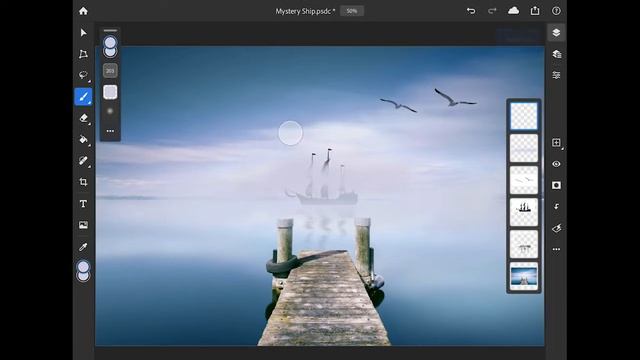This screenshot has width=640, height=360.
Task: Add clipping mask to layer
Action: (556, 207)
